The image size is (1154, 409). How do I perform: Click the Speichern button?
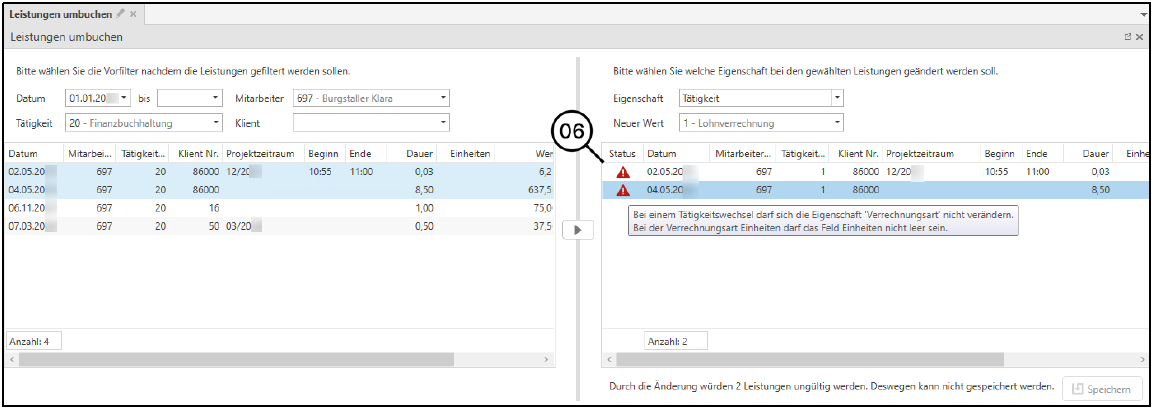[1102, 389]
